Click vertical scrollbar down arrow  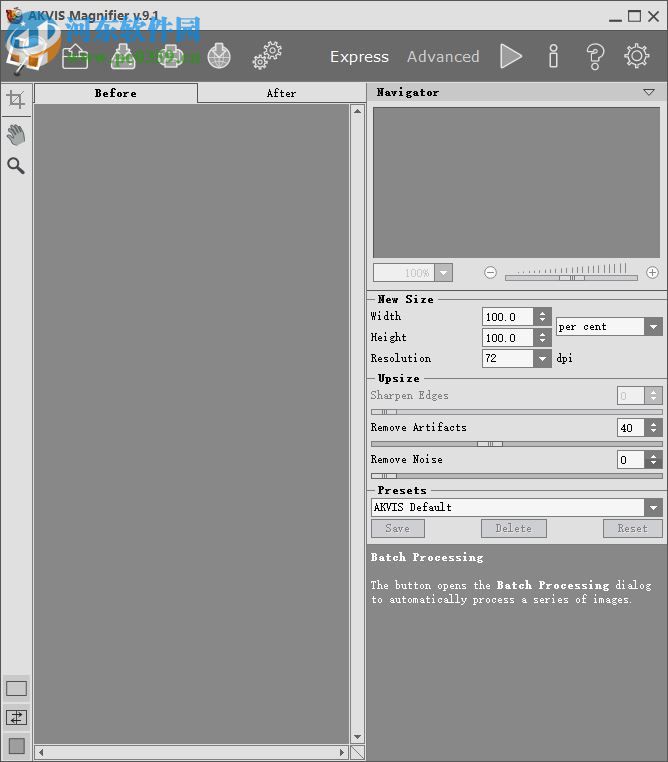tap(358, 737)
